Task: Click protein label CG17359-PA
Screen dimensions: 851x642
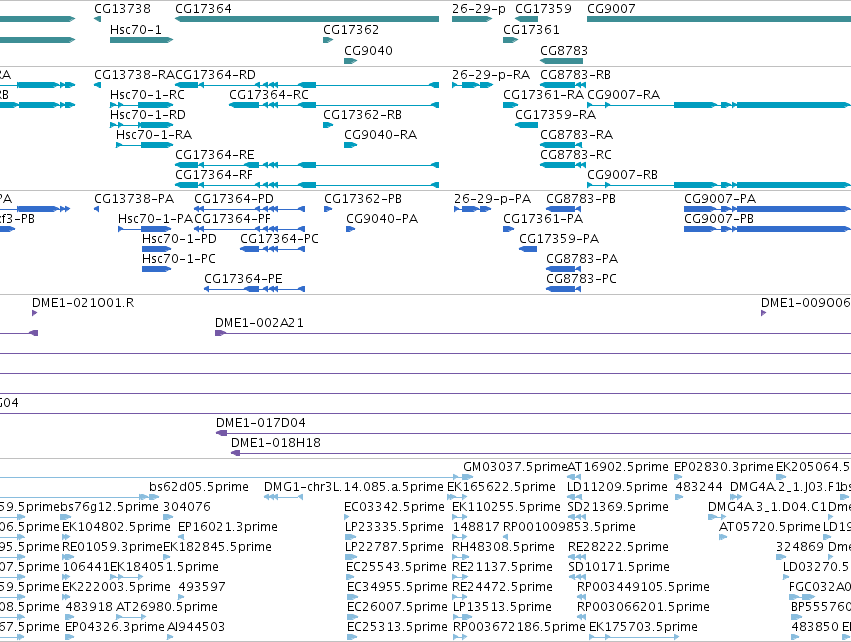Action: tap(559, 238)
